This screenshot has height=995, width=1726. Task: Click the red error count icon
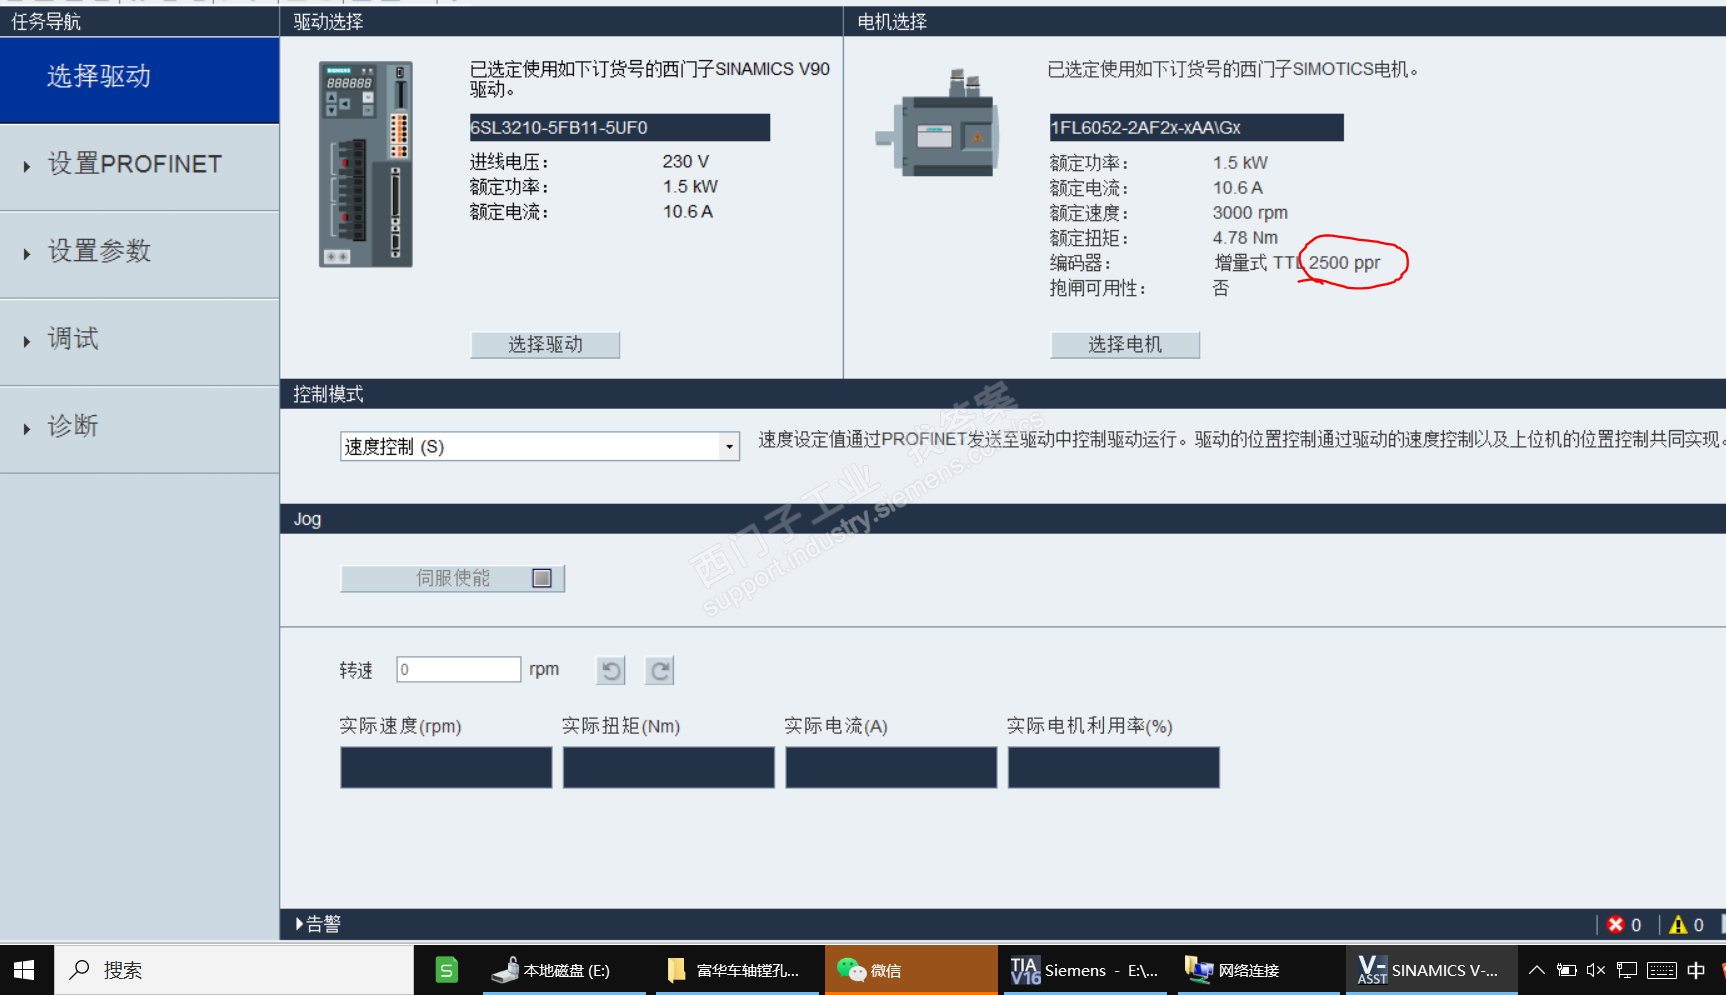(x=1616, y=924)
